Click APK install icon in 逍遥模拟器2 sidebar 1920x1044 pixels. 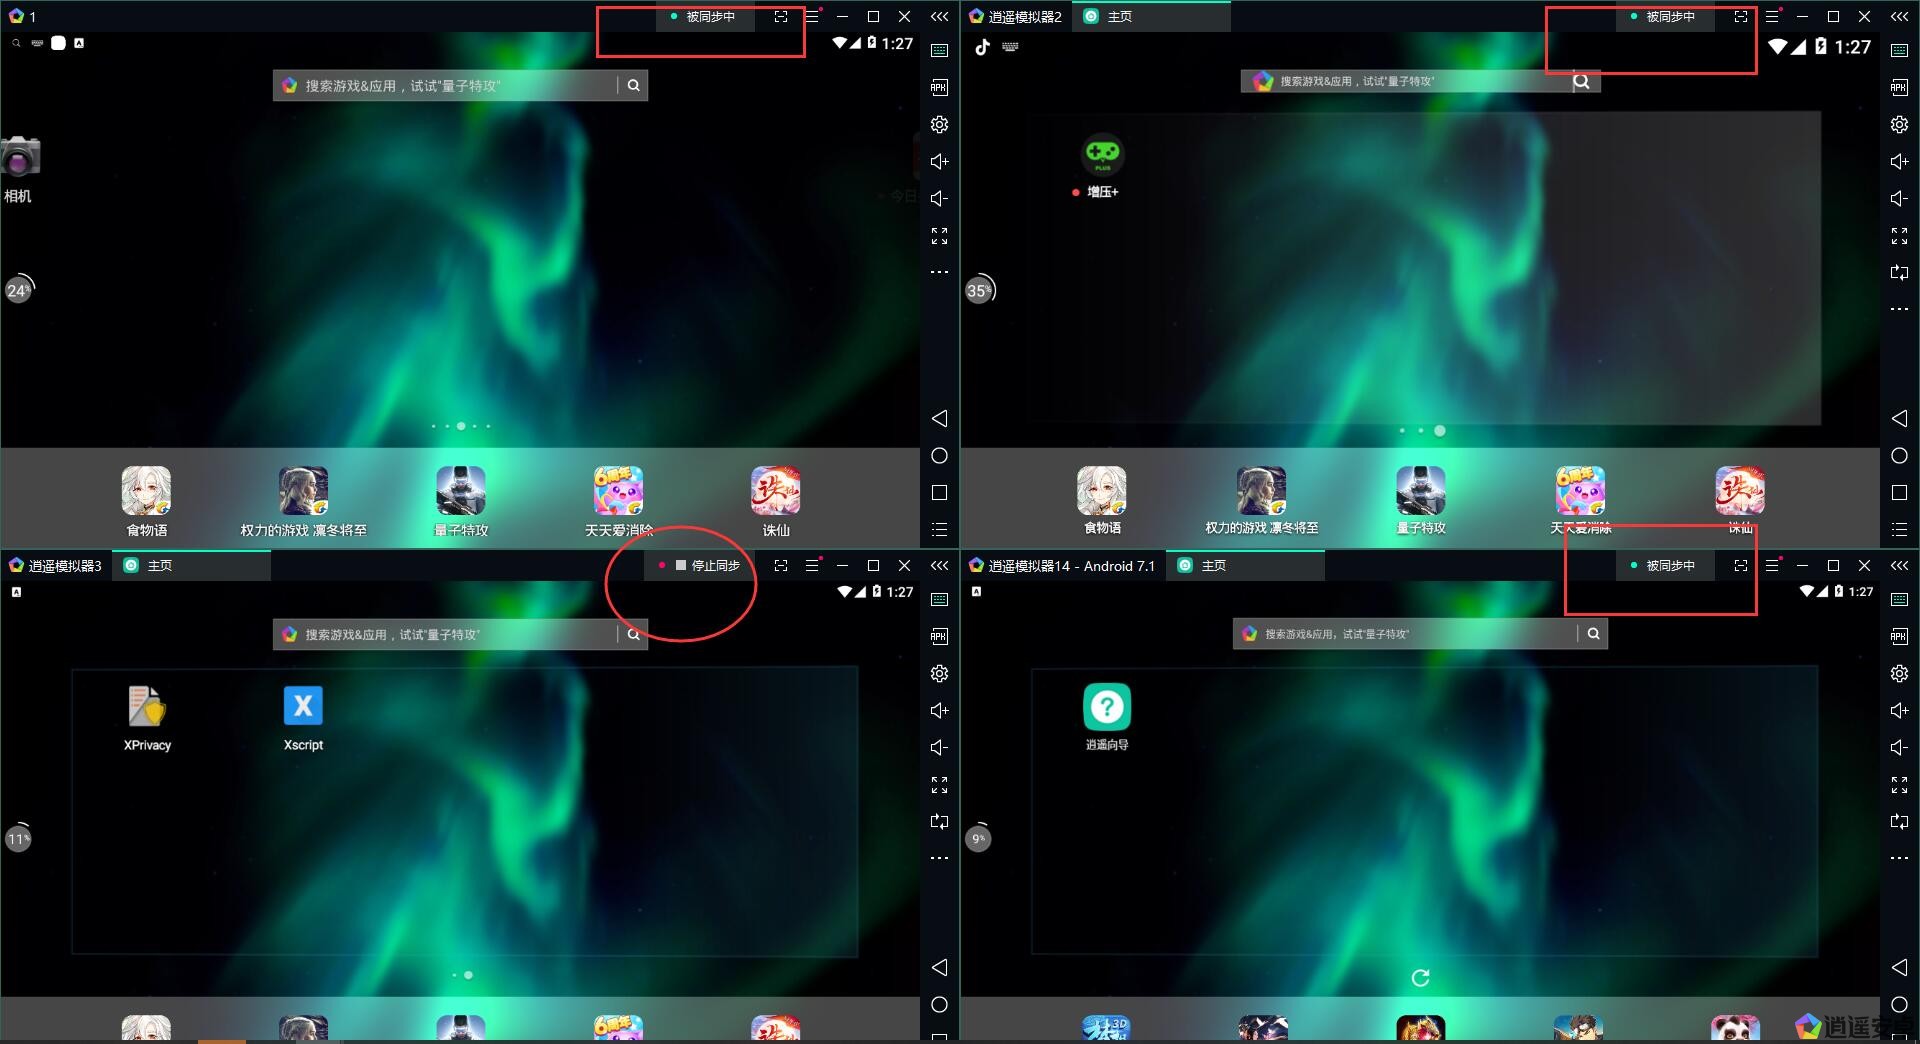pos(1899,88)
